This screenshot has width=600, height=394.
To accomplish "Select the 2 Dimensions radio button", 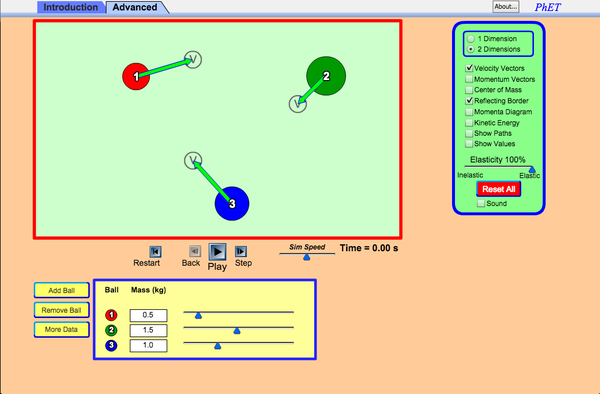I will (471, 49).
